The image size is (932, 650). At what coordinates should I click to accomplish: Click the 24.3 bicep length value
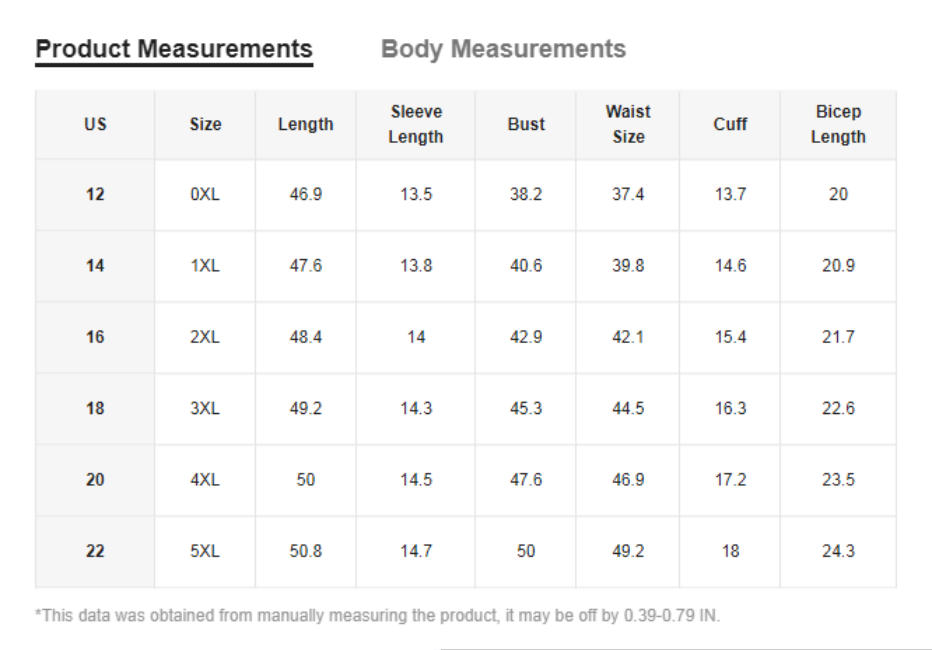(x=838, y=551)
